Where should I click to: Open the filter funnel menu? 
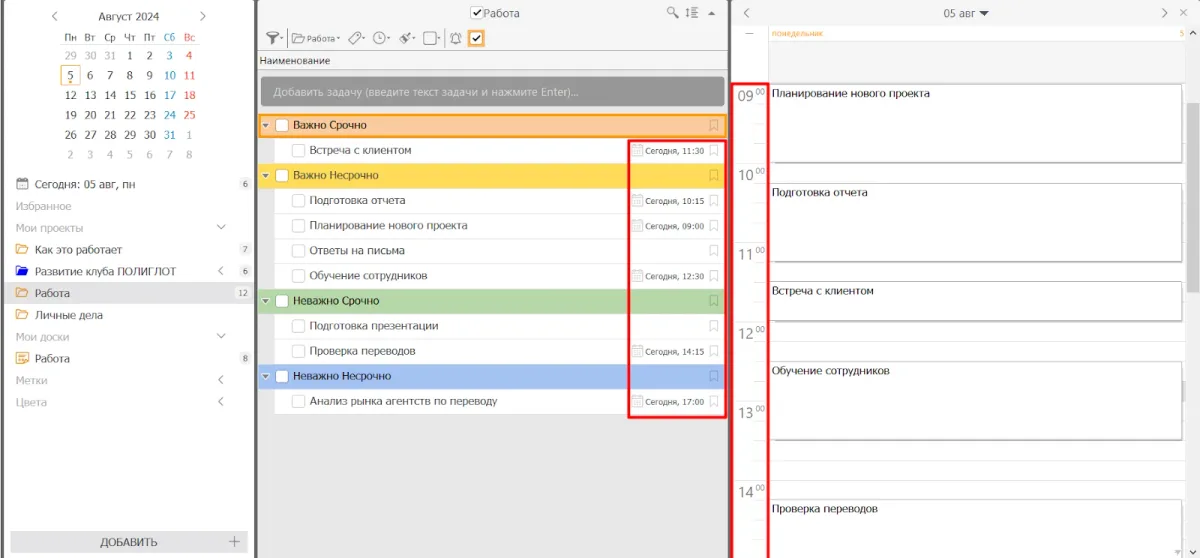[272, 38]
